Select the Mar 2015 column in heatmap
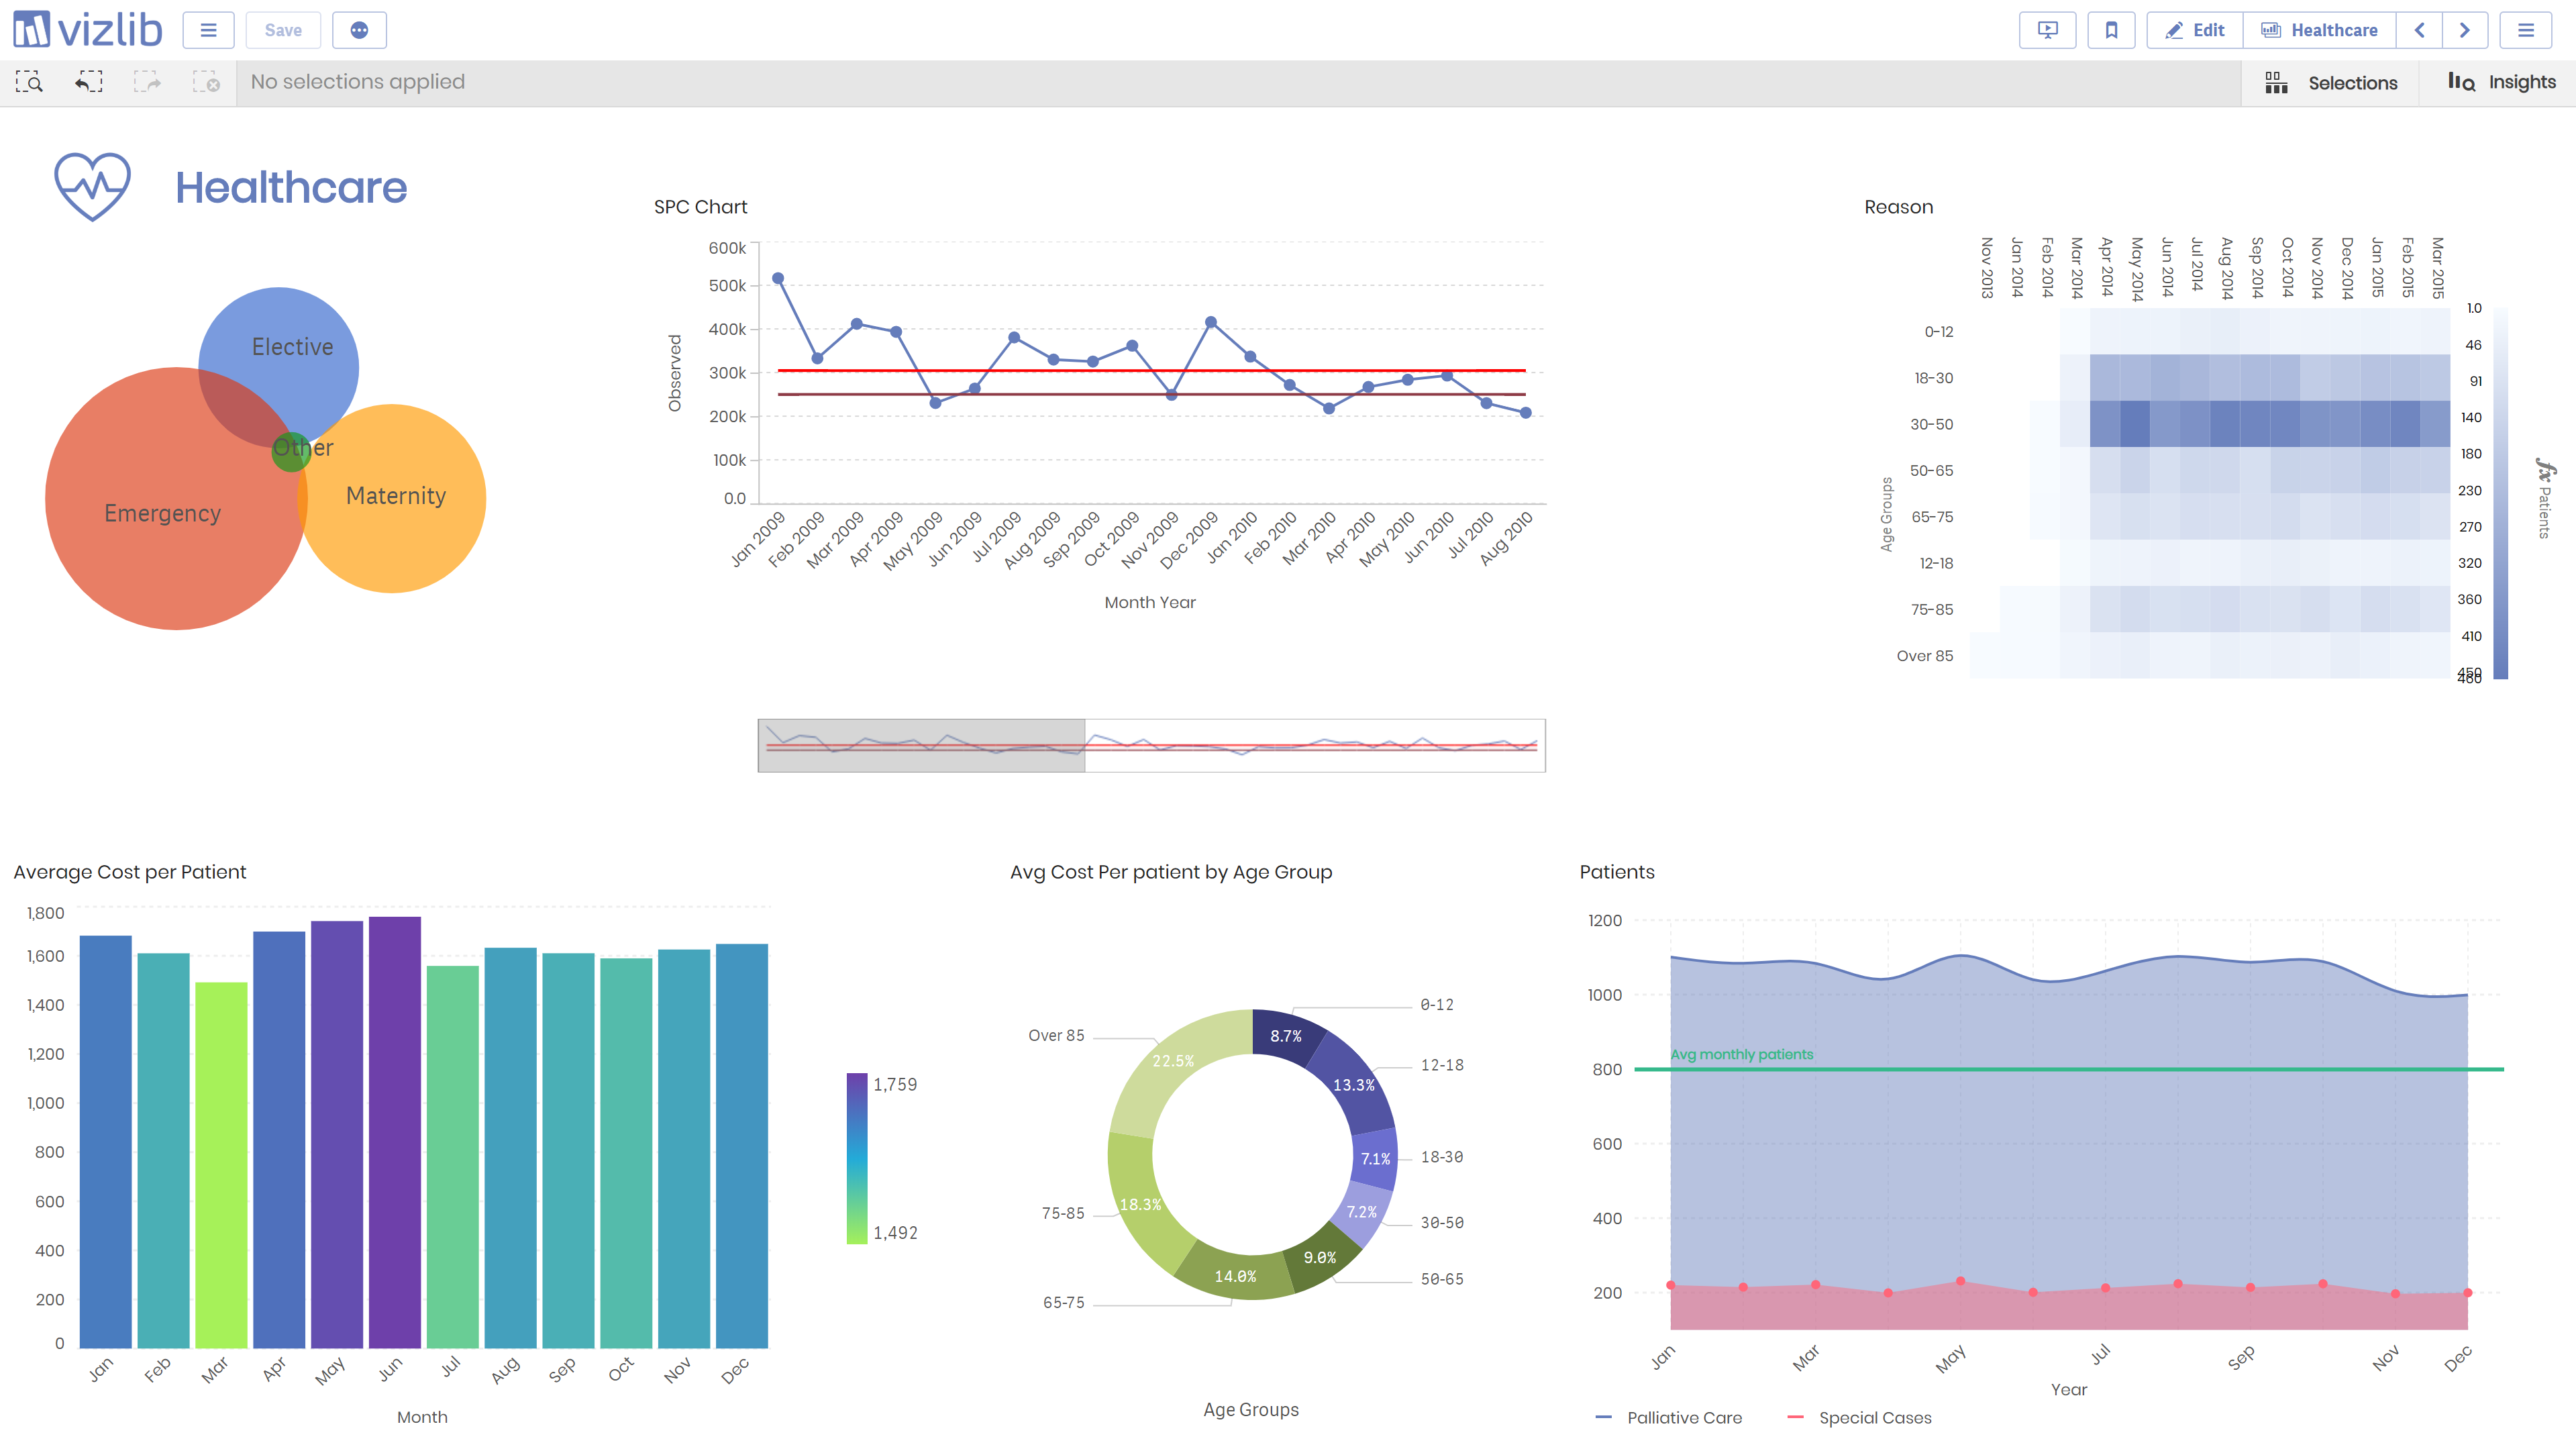The image size is (2576, 1449). [2437, 267]
